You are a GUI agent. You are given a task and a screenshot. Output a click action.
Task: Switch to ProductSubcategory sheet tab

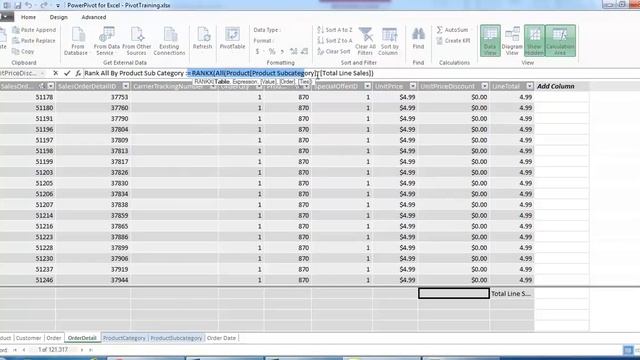pyautogui.click(x=176, y=338)
